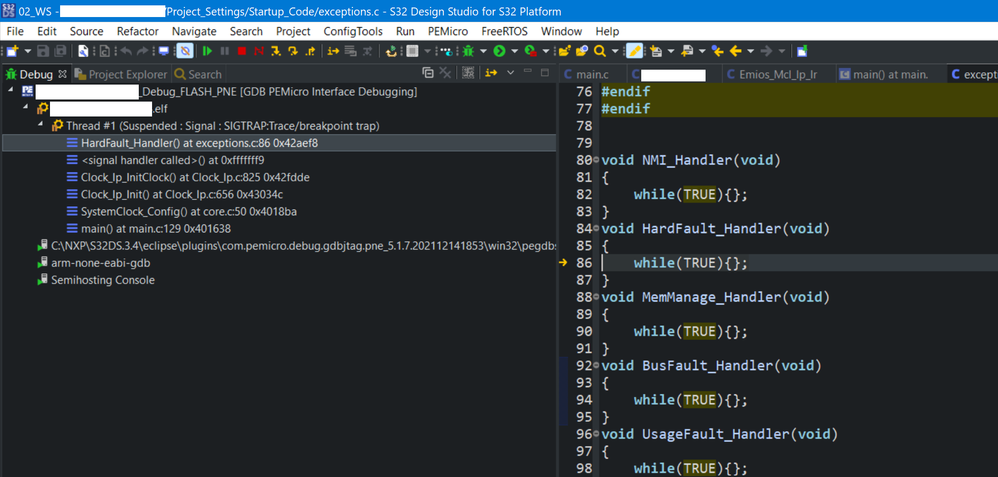This screenshot has height=477, width=998.
Task: Click the Step Into icon
Action: (276, 51)
